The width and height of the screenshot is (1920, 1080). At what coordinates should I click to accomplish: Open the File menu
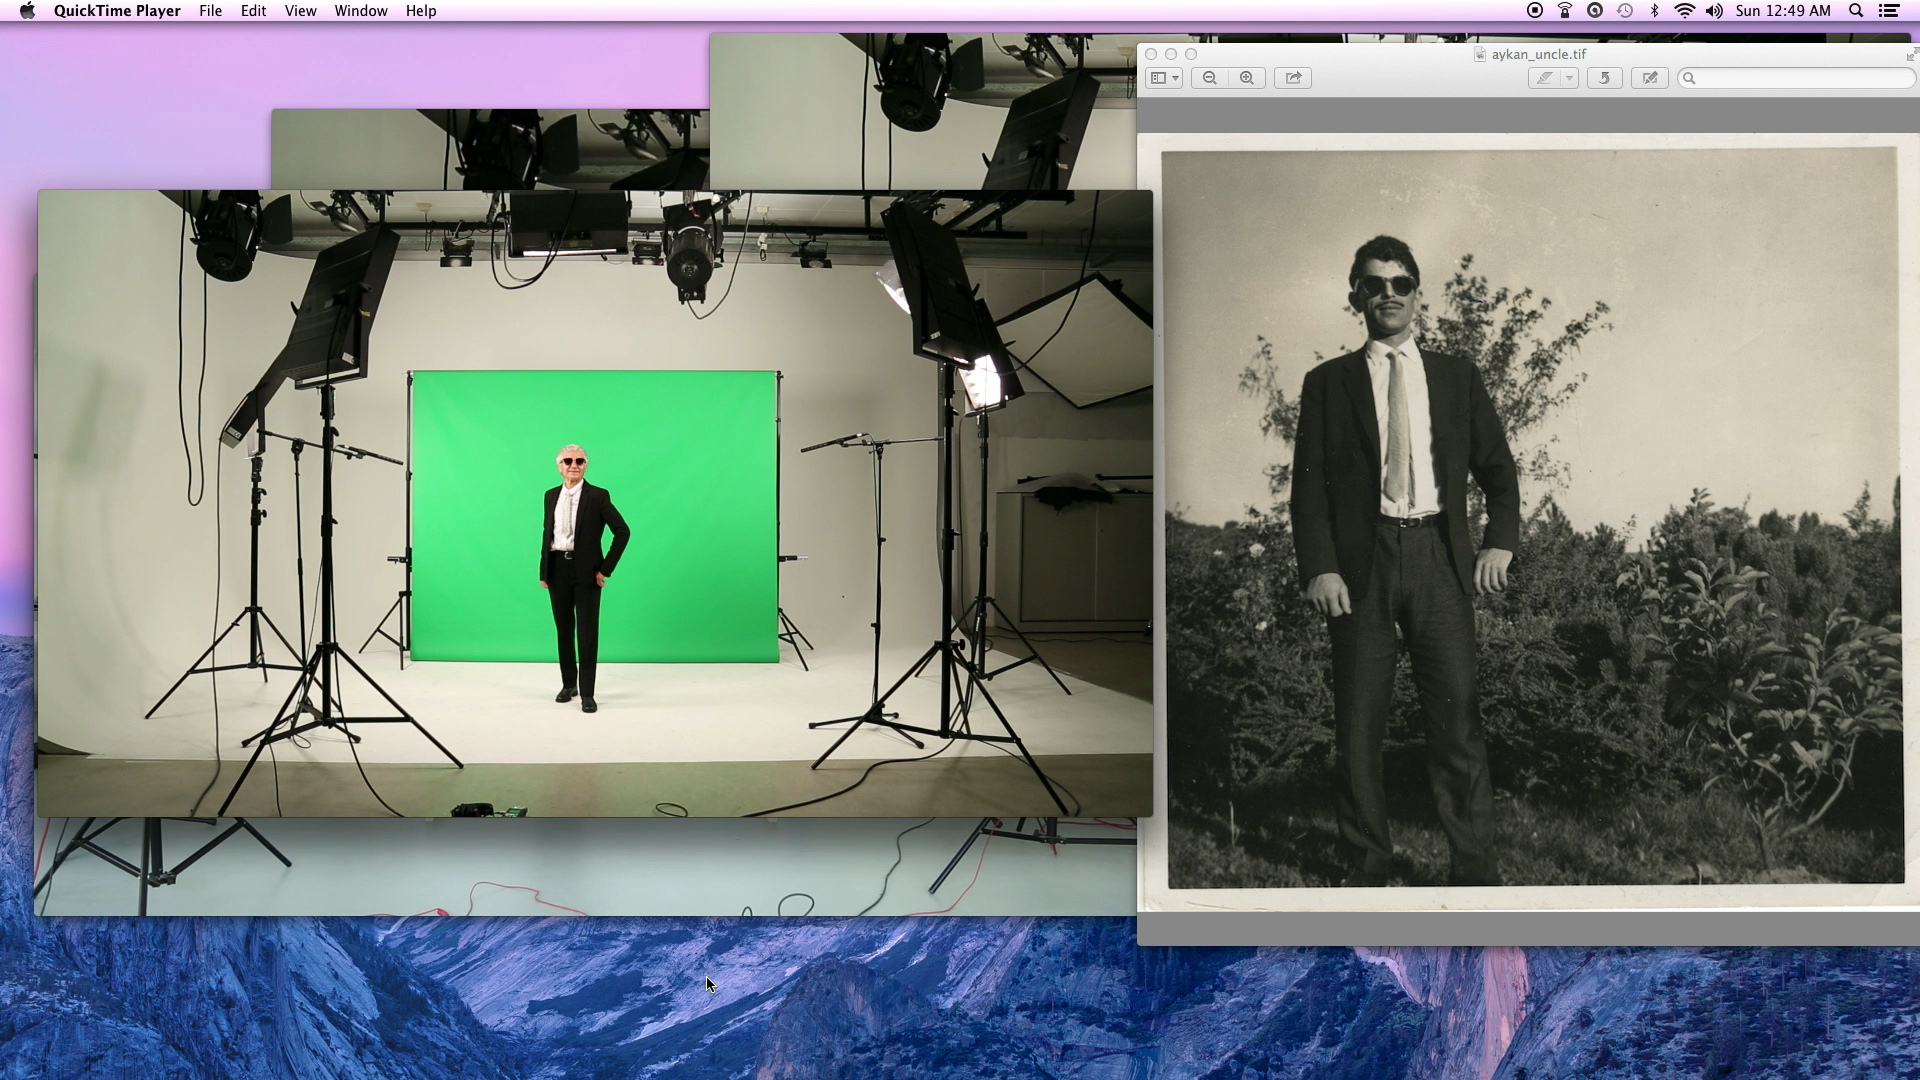pyautogui.click(x=211, y=11)
